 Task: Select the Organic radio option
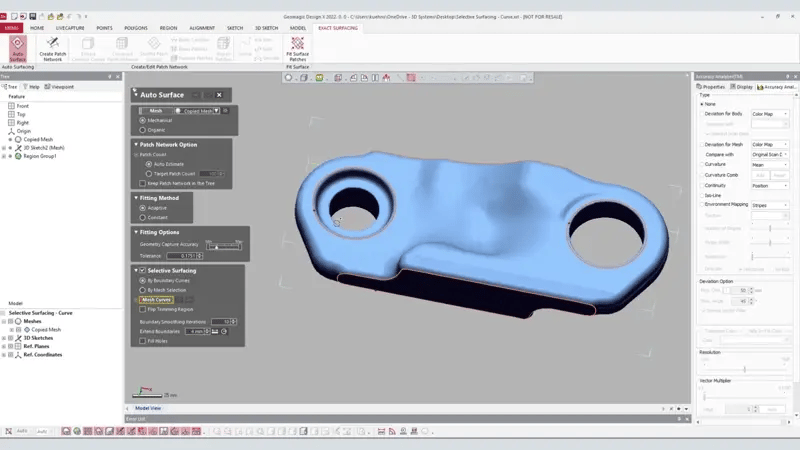(143, 129)
